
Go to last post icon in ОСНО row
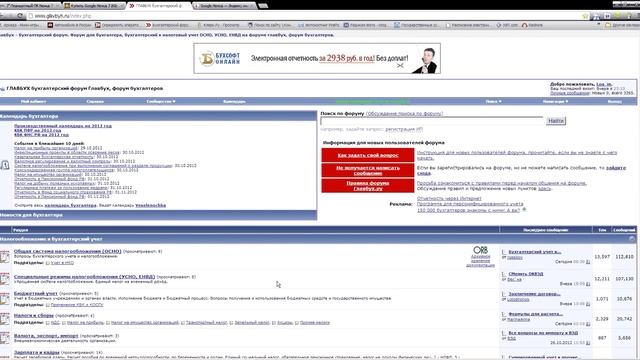point(588,262)
